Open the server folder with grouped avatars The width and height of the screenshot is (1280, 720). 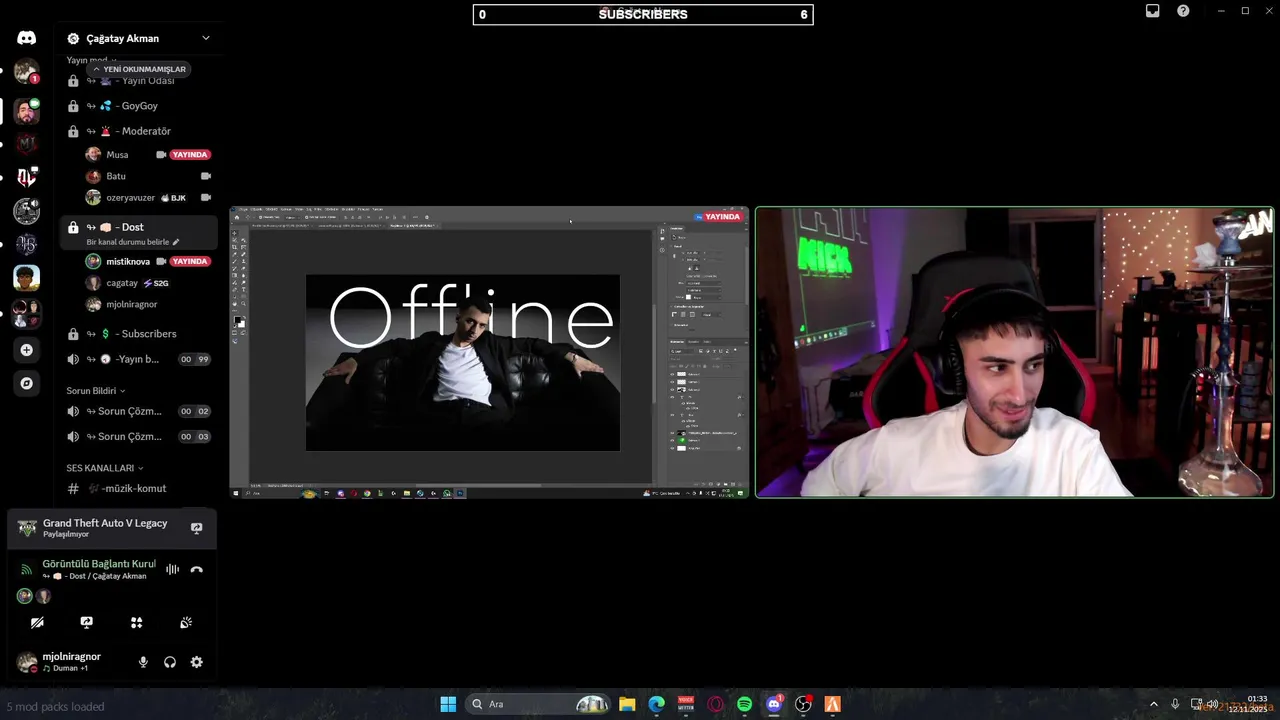[x=27, y=312]
